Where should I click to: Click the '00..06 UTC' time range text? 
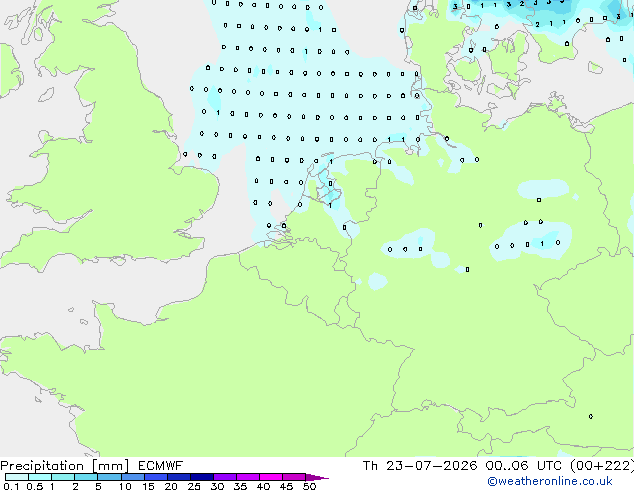pos(524,466)
